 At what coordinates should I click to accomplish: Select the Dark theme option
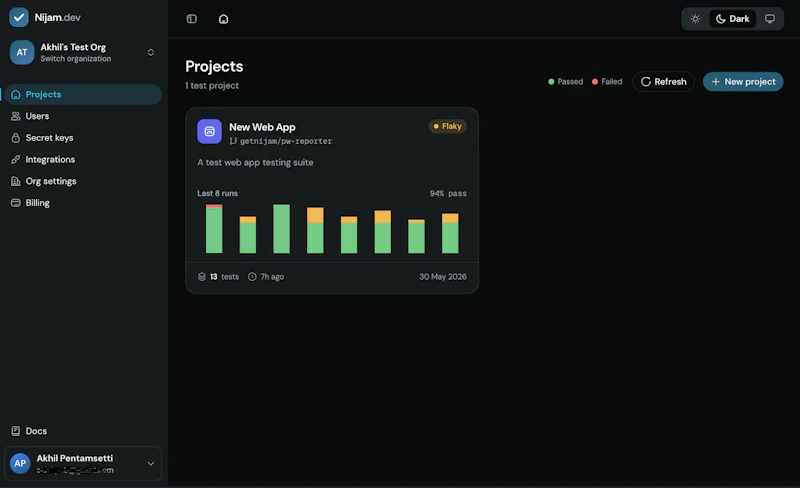(x=733, y=19)
